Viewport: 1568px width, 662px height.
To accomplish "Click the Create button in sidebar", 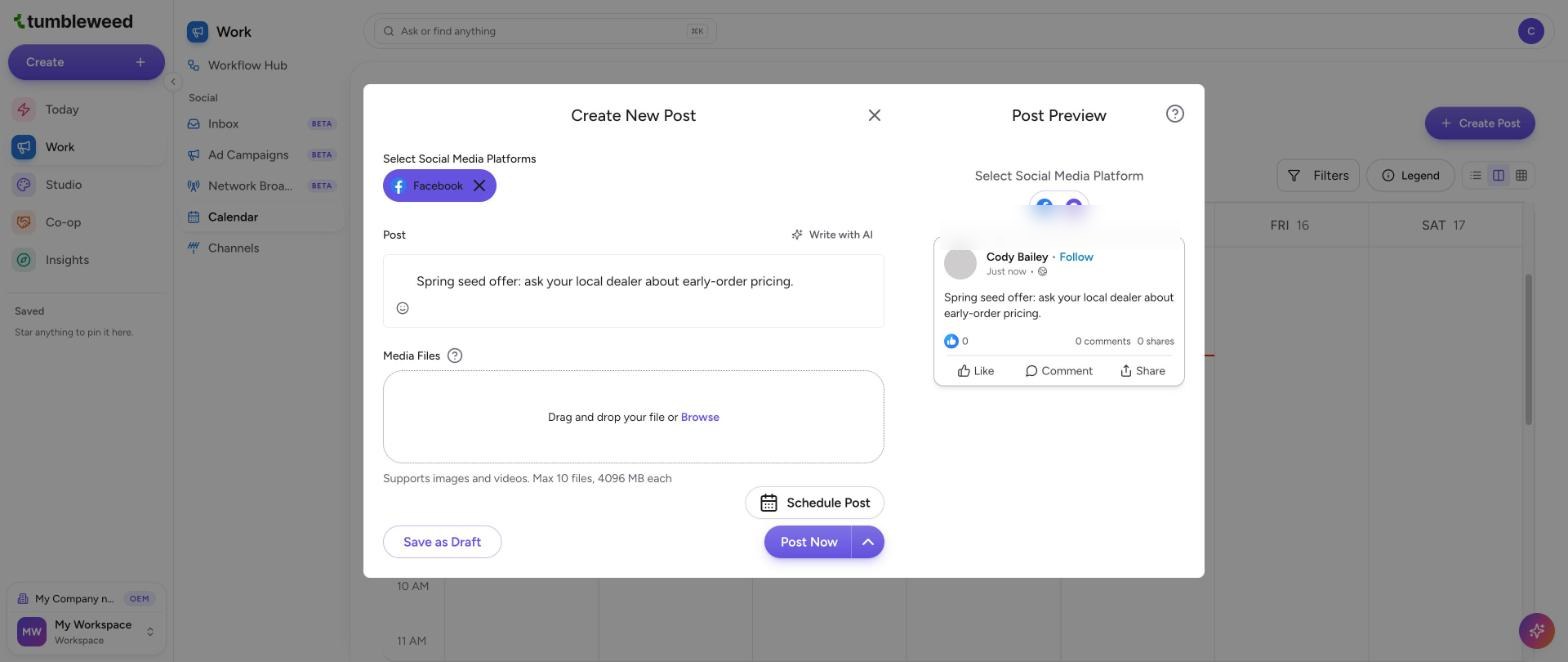I will click(86, 62).
